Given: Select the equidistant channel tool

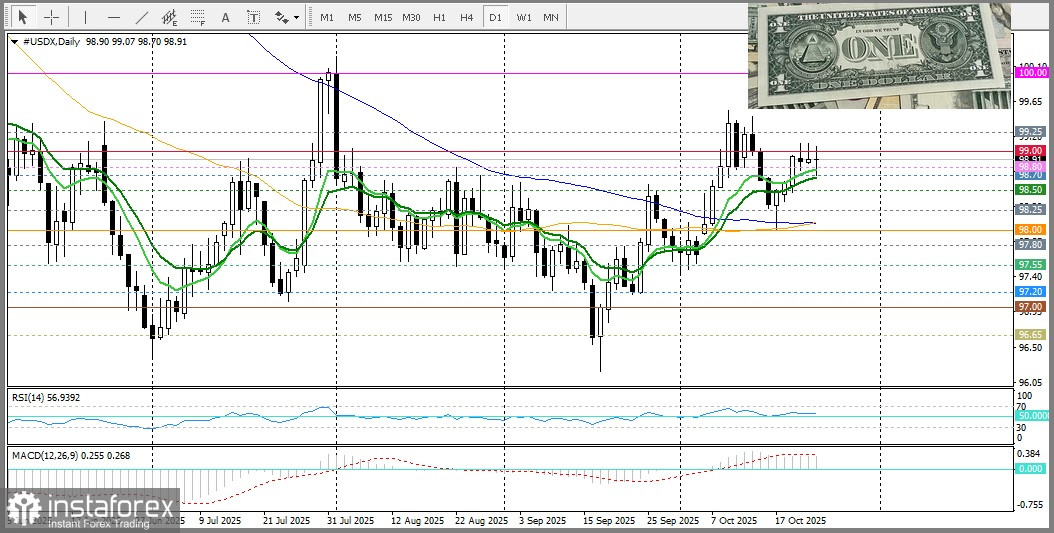Looking at the screenshot, I should pyautogui.click(x=171, y=17).
